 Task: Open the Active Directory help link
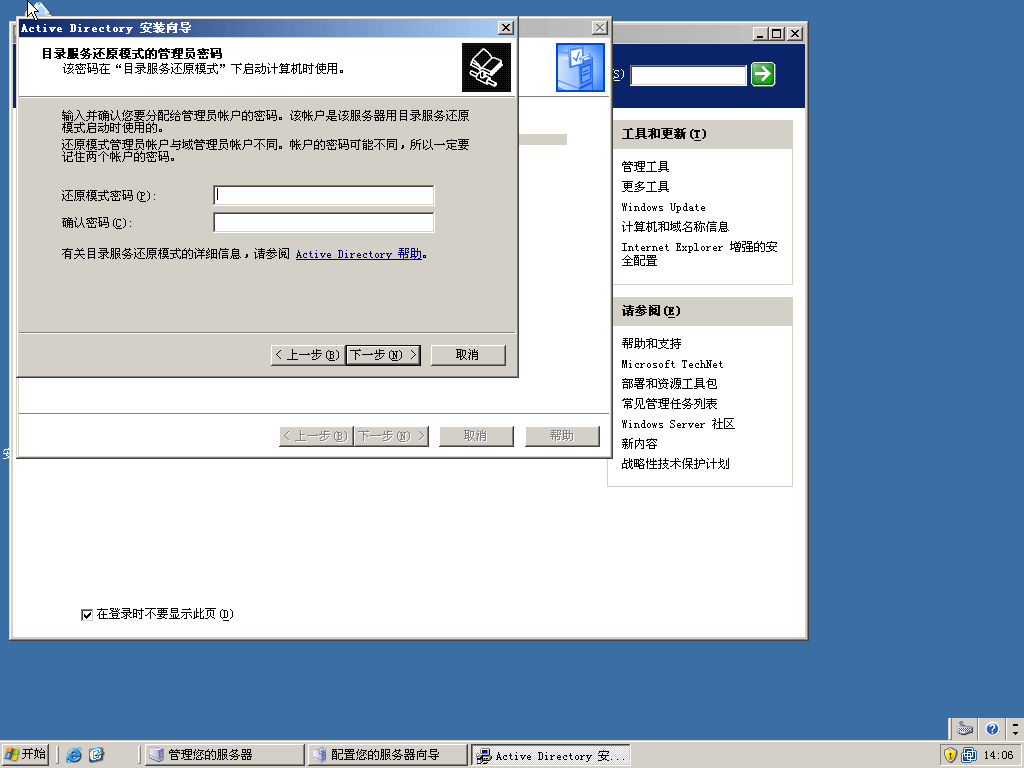pos(358,254)
